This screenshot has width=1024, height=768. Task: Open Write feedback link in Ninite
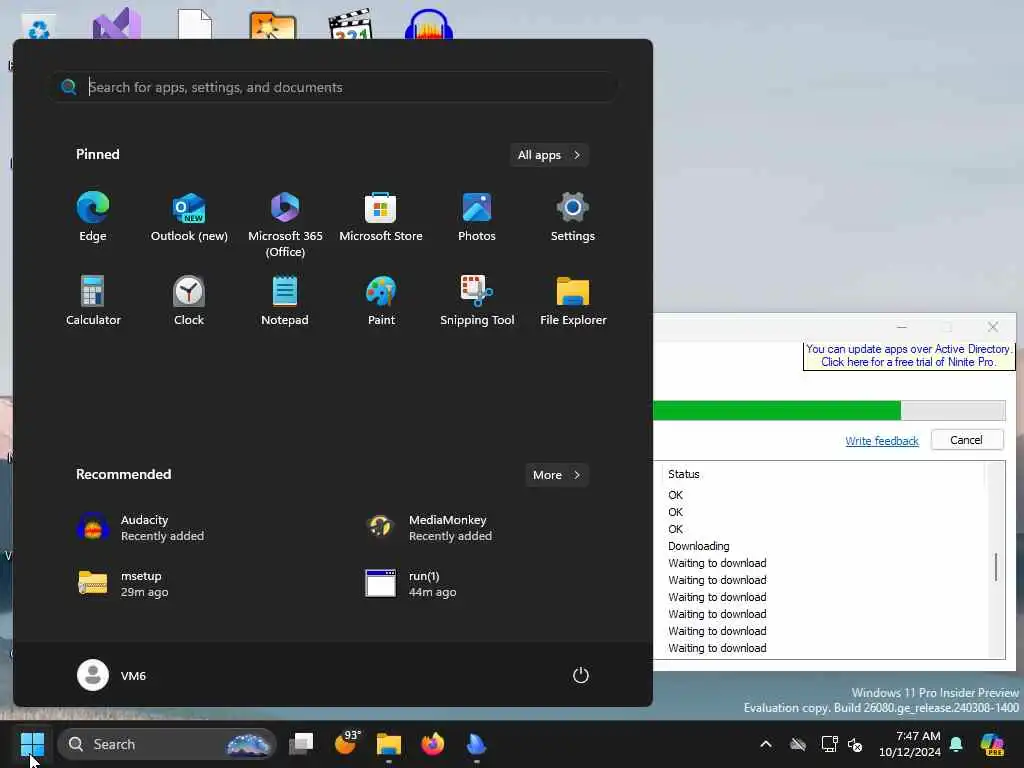(x=882, y=441)
